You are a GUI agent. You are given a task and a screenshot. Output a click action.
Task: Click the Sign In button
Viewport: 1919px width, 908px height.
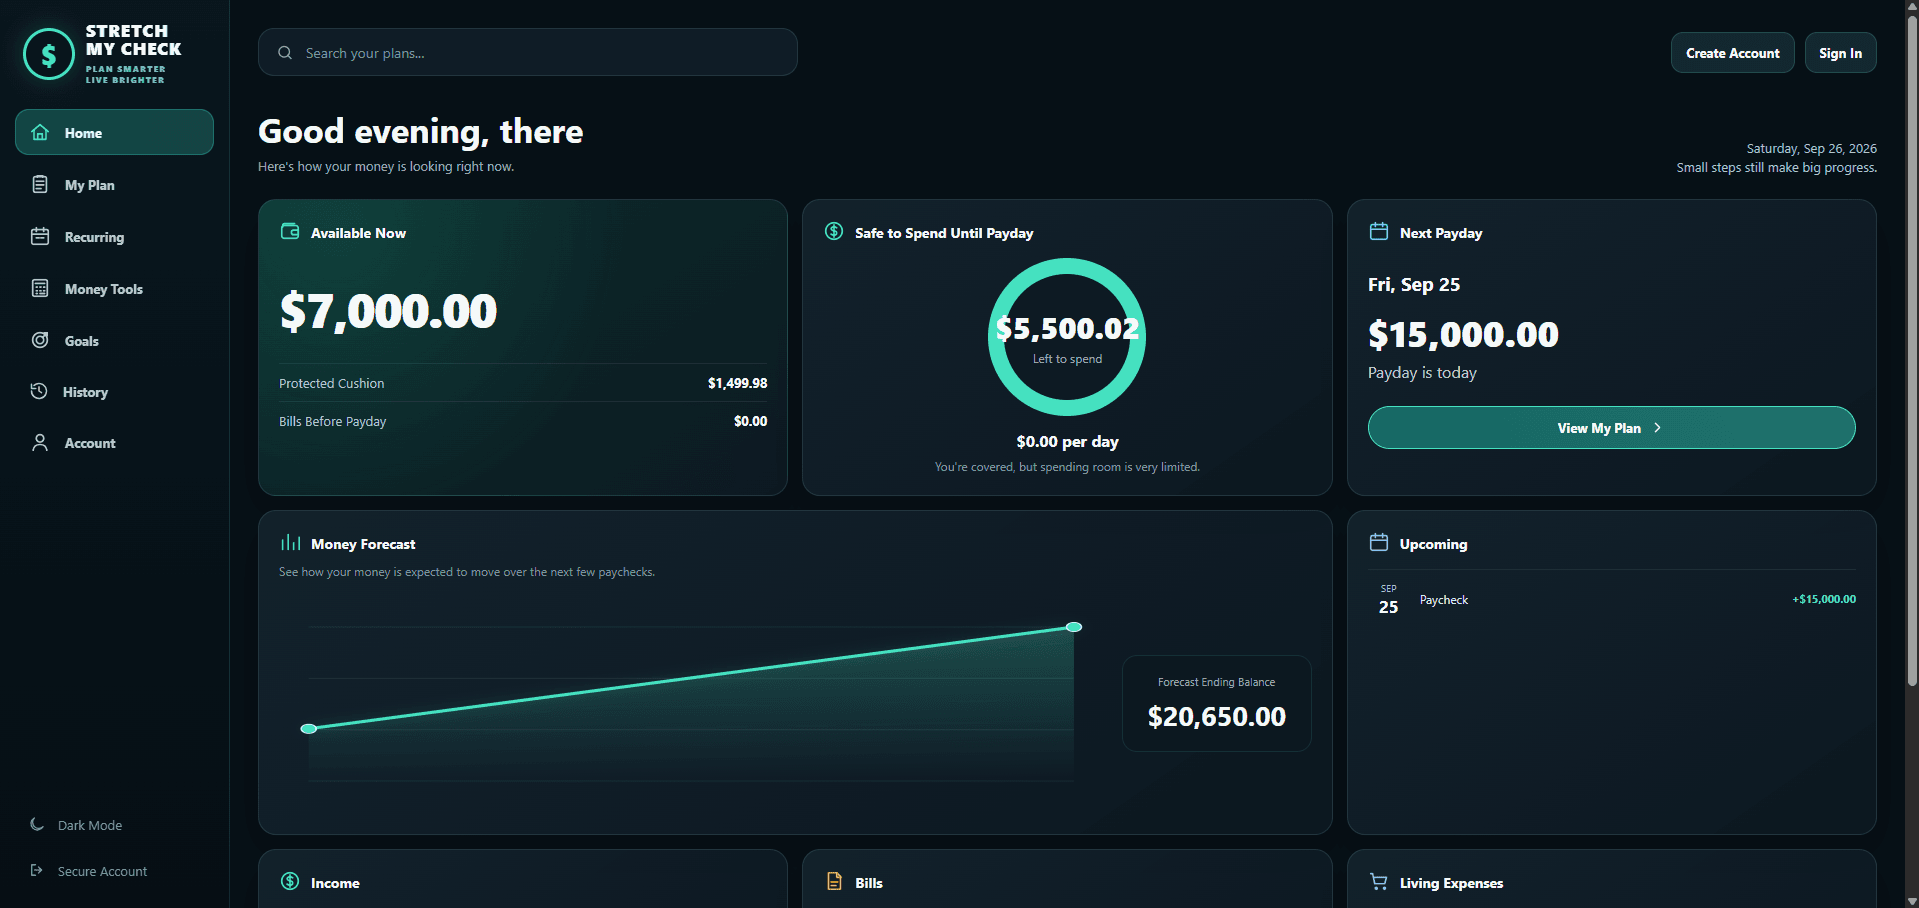(1840, 53)
